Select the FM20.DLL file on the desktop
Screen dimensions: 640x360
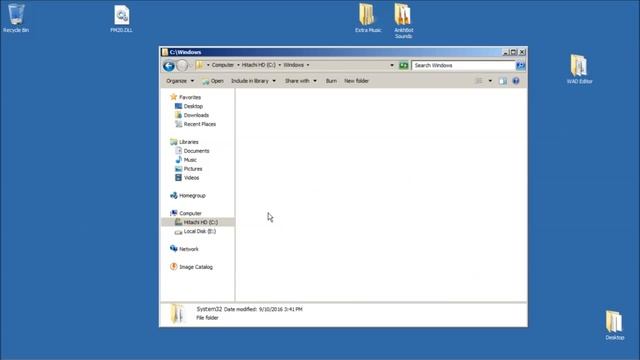[121, 18]
